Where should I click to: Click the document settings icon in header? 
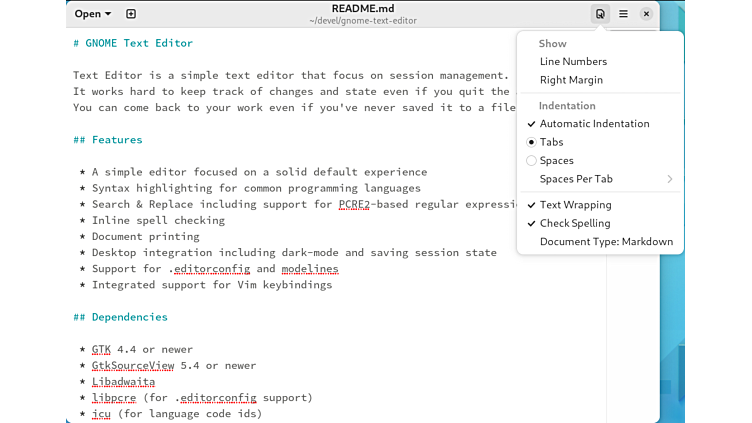tap(599, 14)
